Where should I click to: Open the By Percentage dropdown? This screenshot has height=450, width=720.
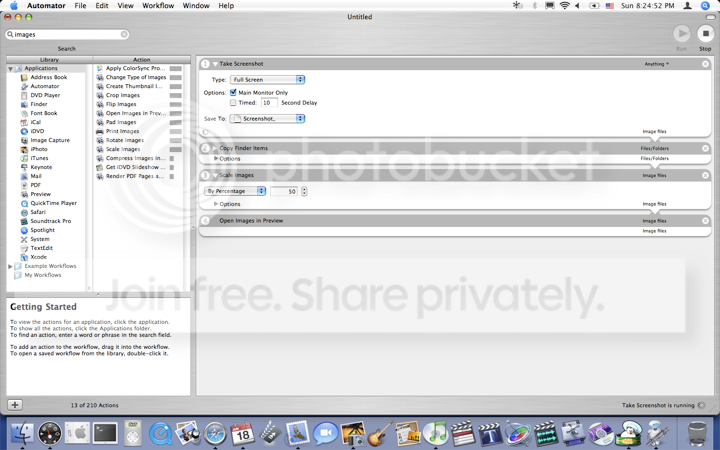click(235, 191)
